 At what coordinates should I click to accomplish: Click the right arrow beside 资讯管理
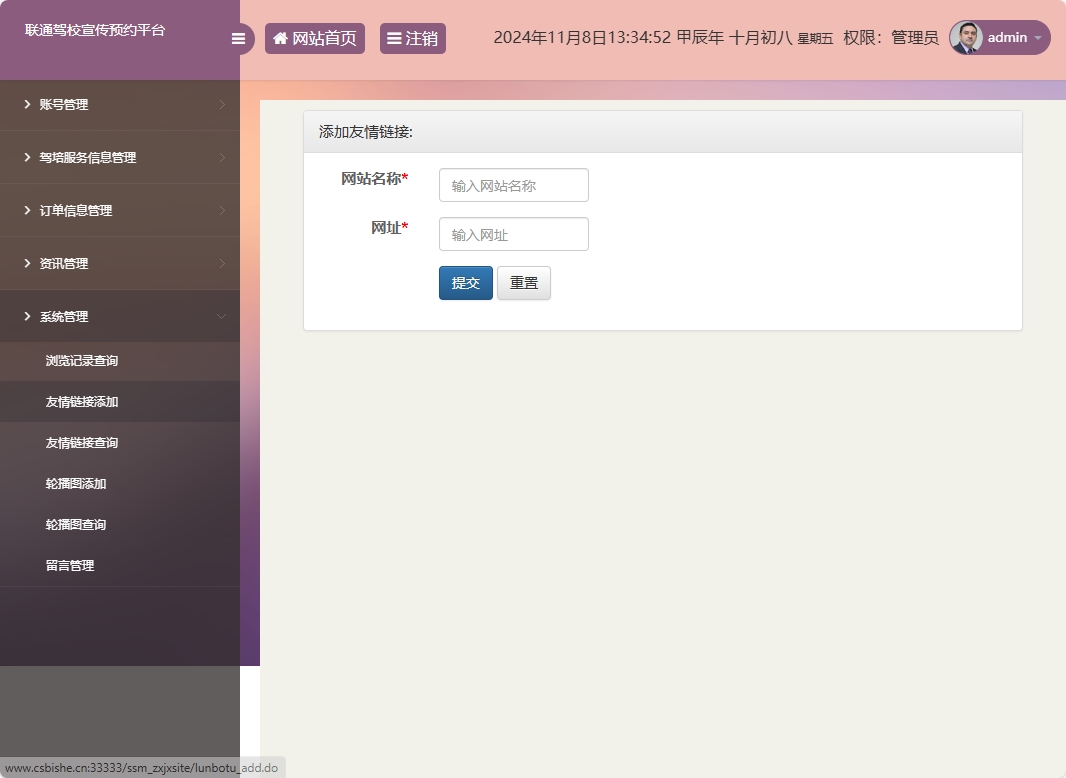click(222, 264)
